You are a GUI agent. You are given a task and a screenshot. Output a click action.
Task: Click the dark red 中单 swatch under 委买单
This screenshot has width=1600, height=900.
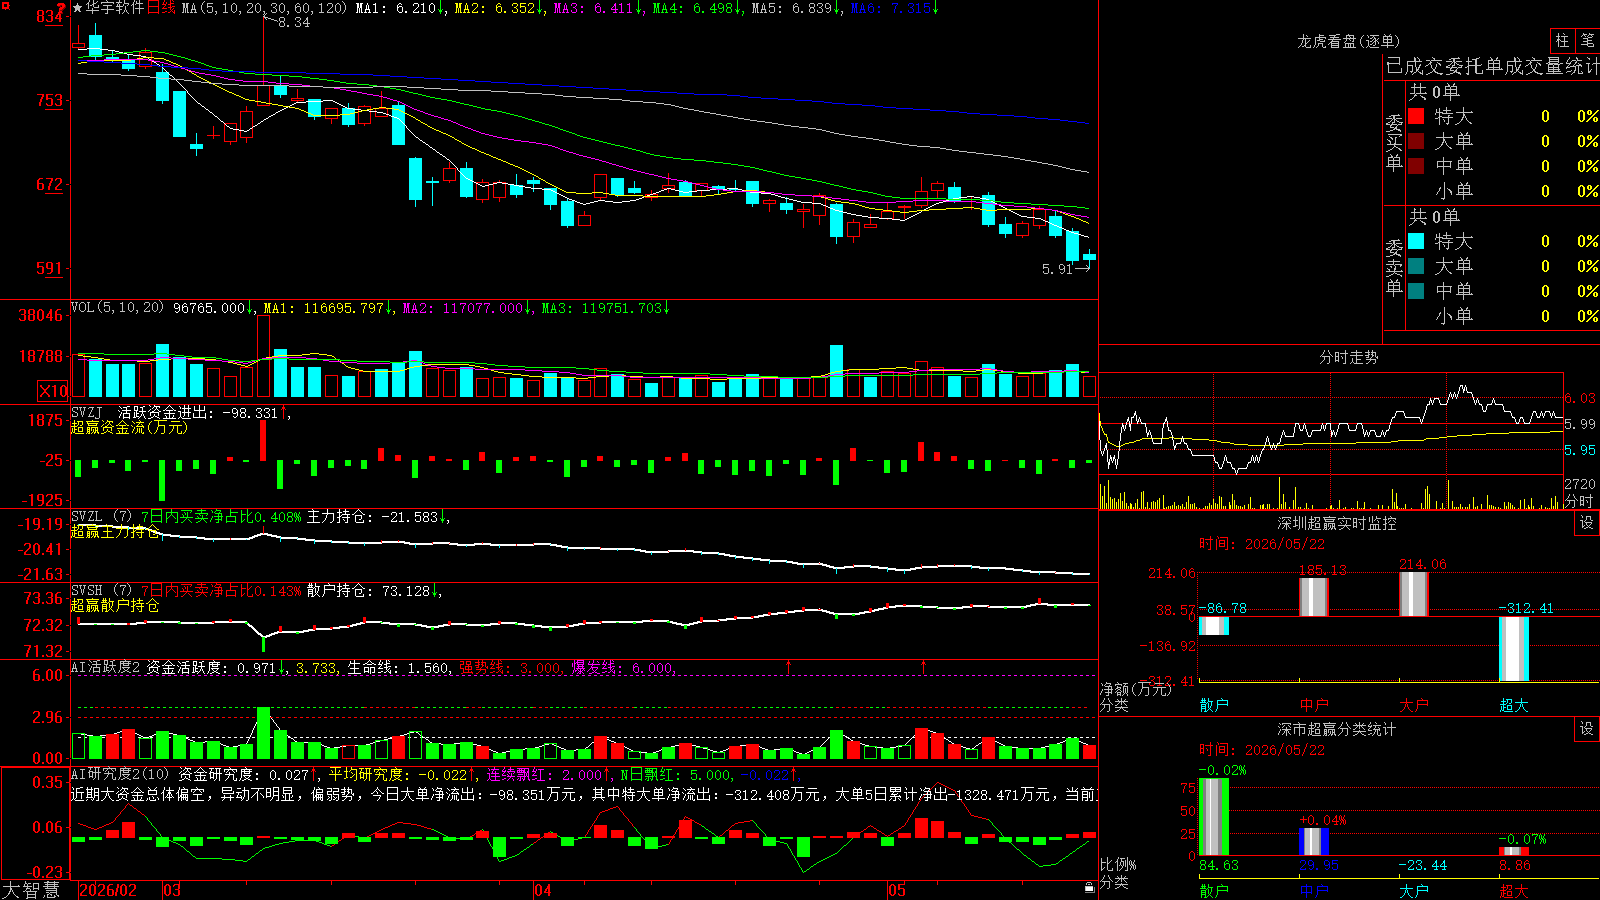[x=1416, y=166]
